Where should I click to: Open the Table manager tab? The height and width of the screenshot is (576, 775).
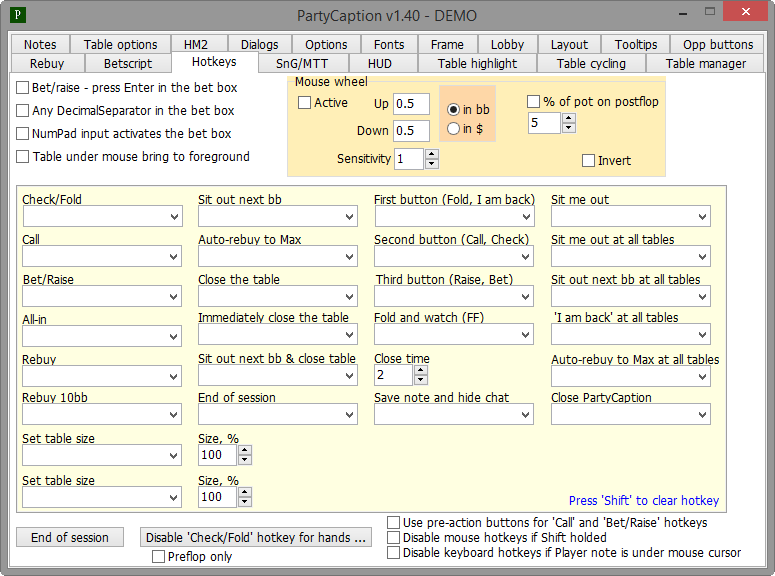click(705, 64)
